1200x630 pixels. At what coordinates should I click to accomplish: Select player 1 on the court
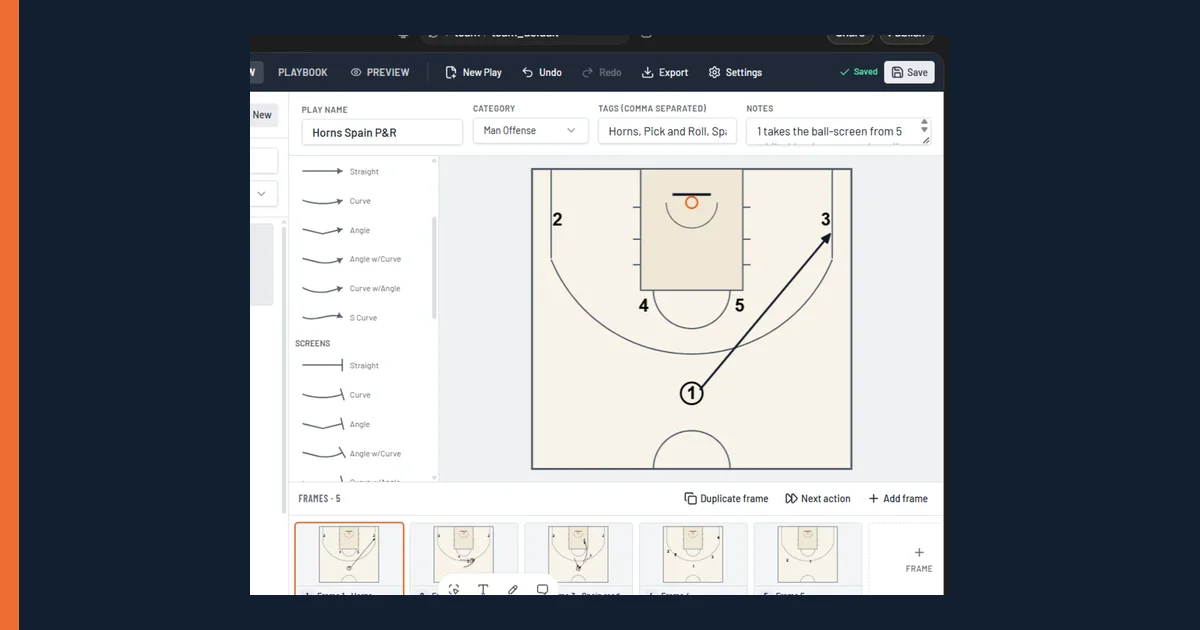click(691, 394)
